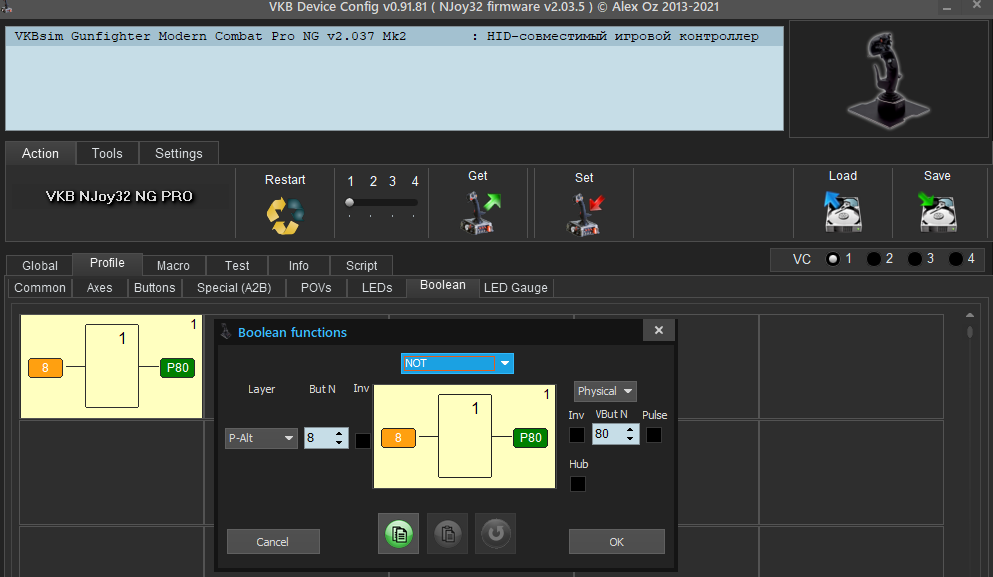The image size is (993, 577).
Task: Decrease VBut N value with down arrow
Action: pos(629,438)
